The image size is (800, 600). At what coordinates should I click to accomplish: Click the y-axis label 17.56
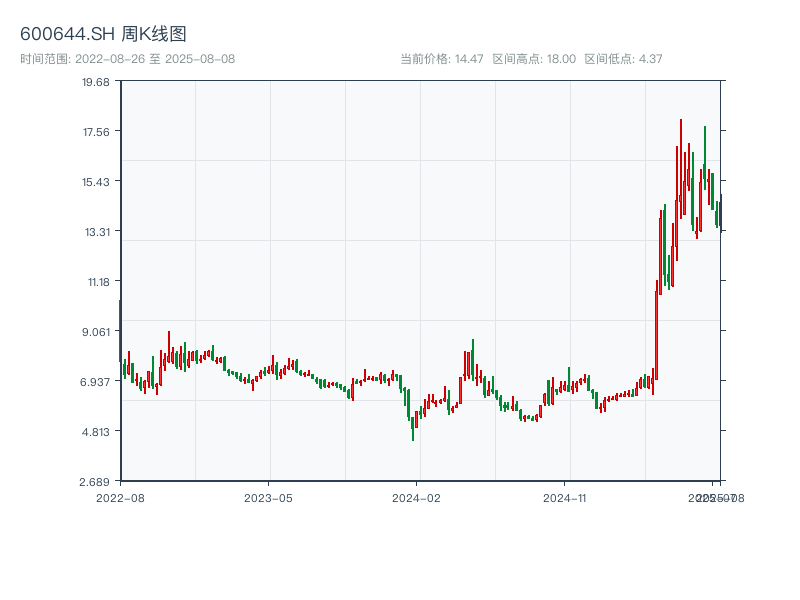[x=96, y=132]
